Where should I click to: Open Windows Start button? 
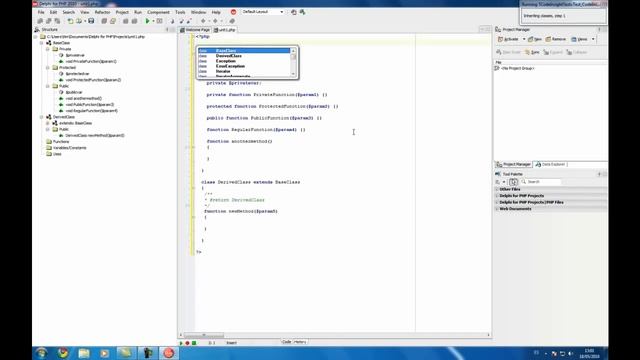coord(41,353)
